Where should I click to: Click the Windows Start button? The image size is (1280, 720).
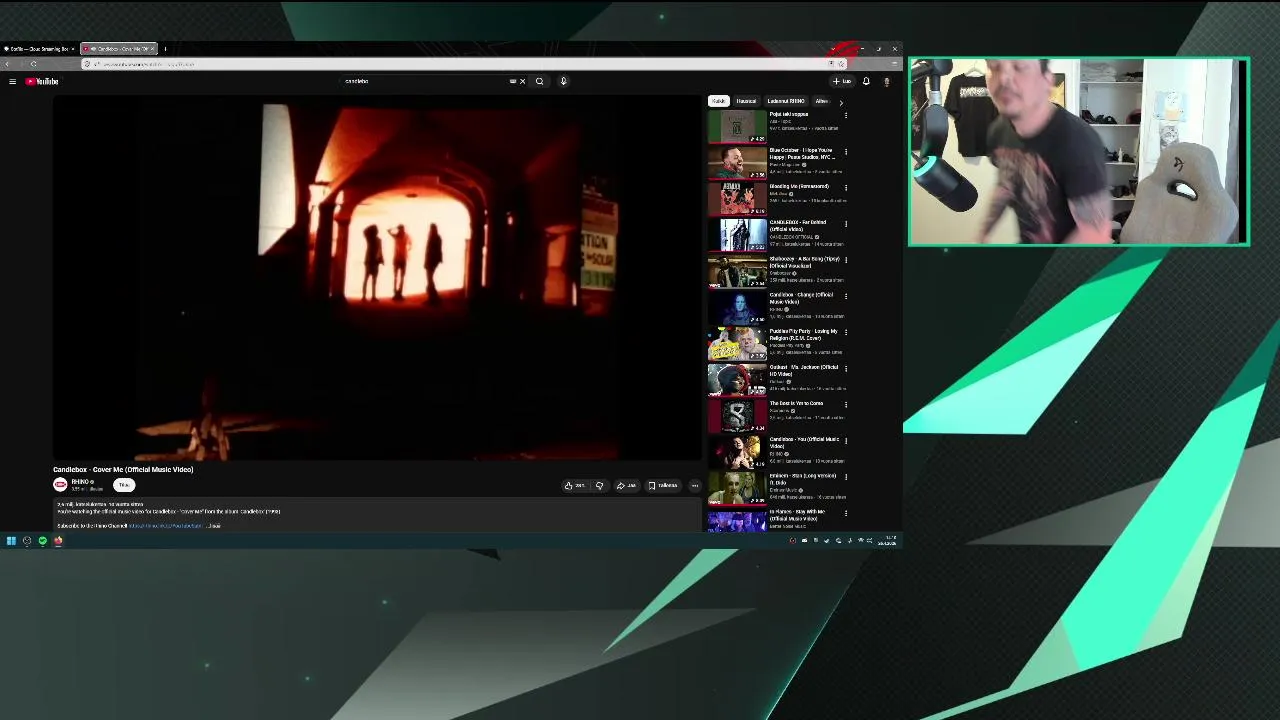click(11, 540)
